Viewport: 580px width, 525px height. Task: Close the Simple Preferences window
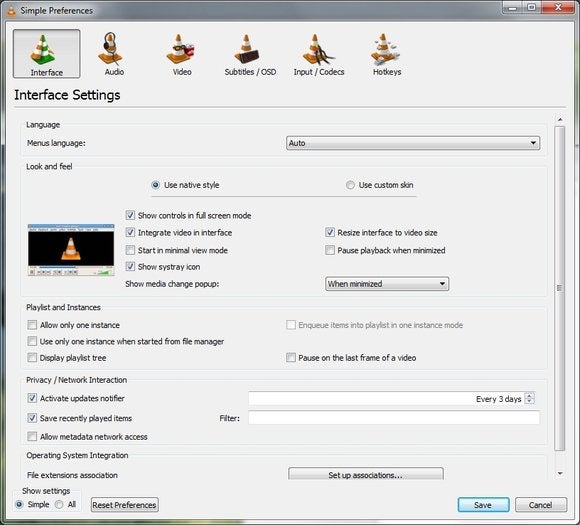tap(558, 7)
